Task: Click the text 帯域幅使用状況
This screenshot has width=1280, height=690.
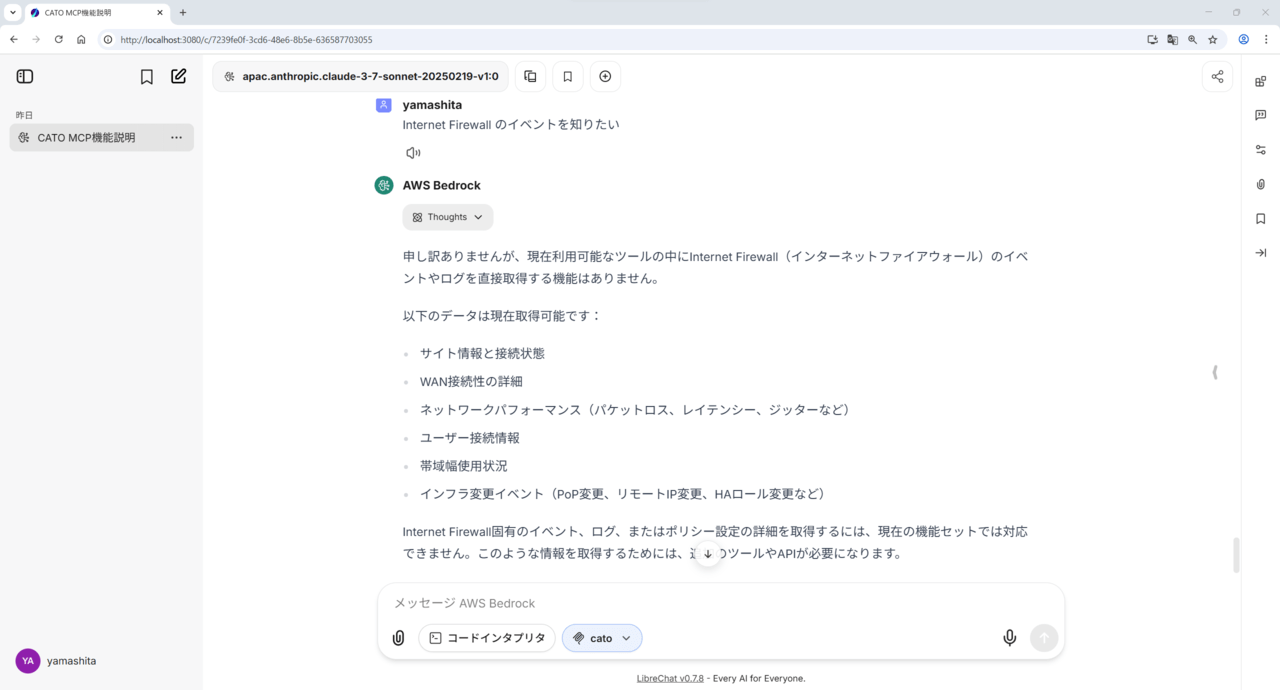Action: click(464, 466)
